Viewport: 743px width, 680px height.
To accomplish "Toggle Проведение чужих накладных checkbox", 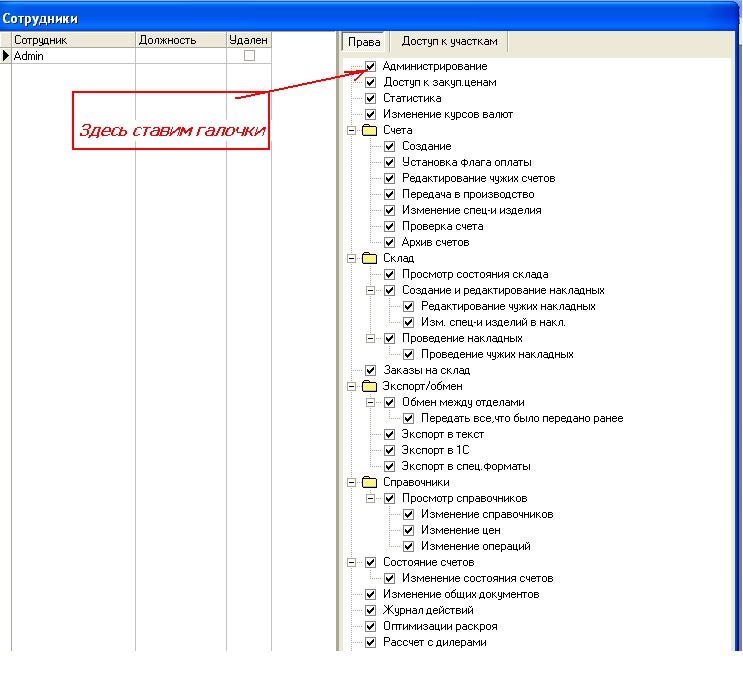I will coord(408,354).
